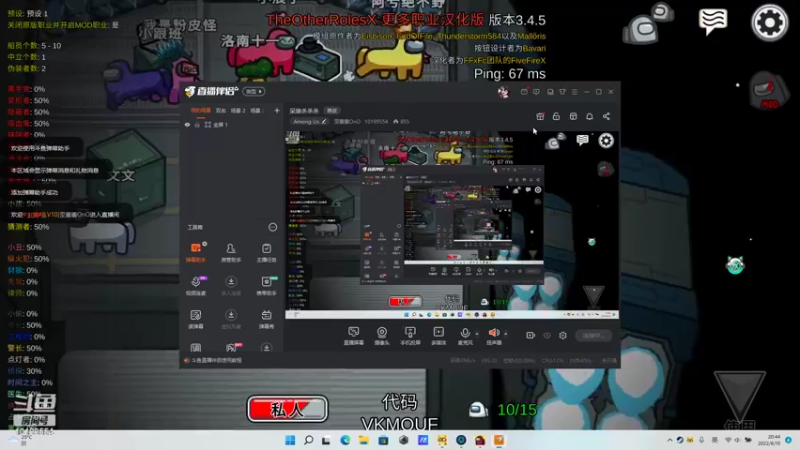Image resolution: width=800 pixels, height=450 pixels.
Task: Open the mail icon in streaming app title bar
Action: (524, 92)
